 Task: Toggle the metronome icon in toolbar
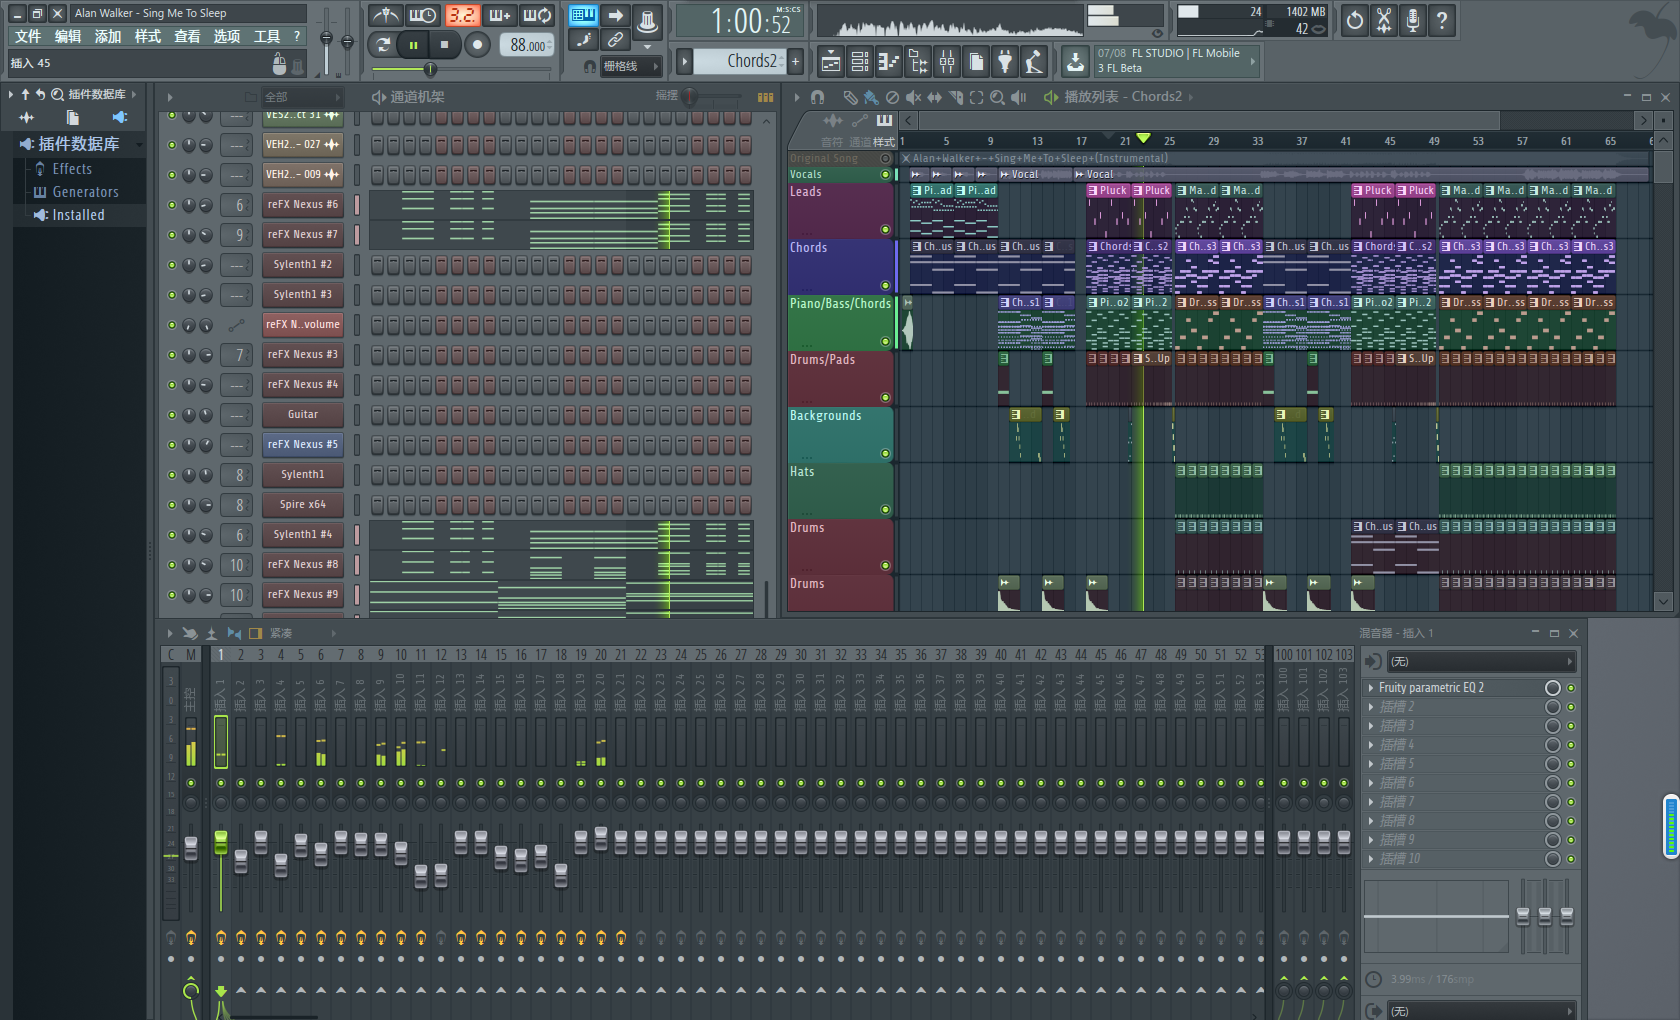(386, 16)
